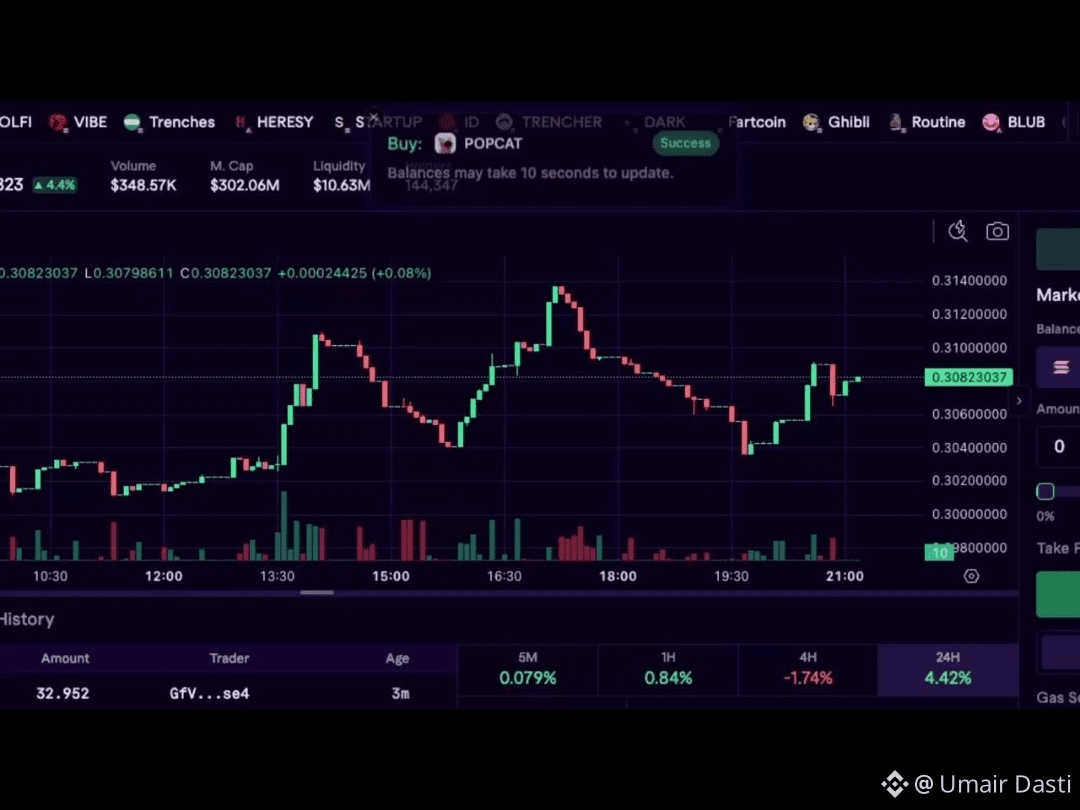Select the 24H performance interval

[948, 669]
